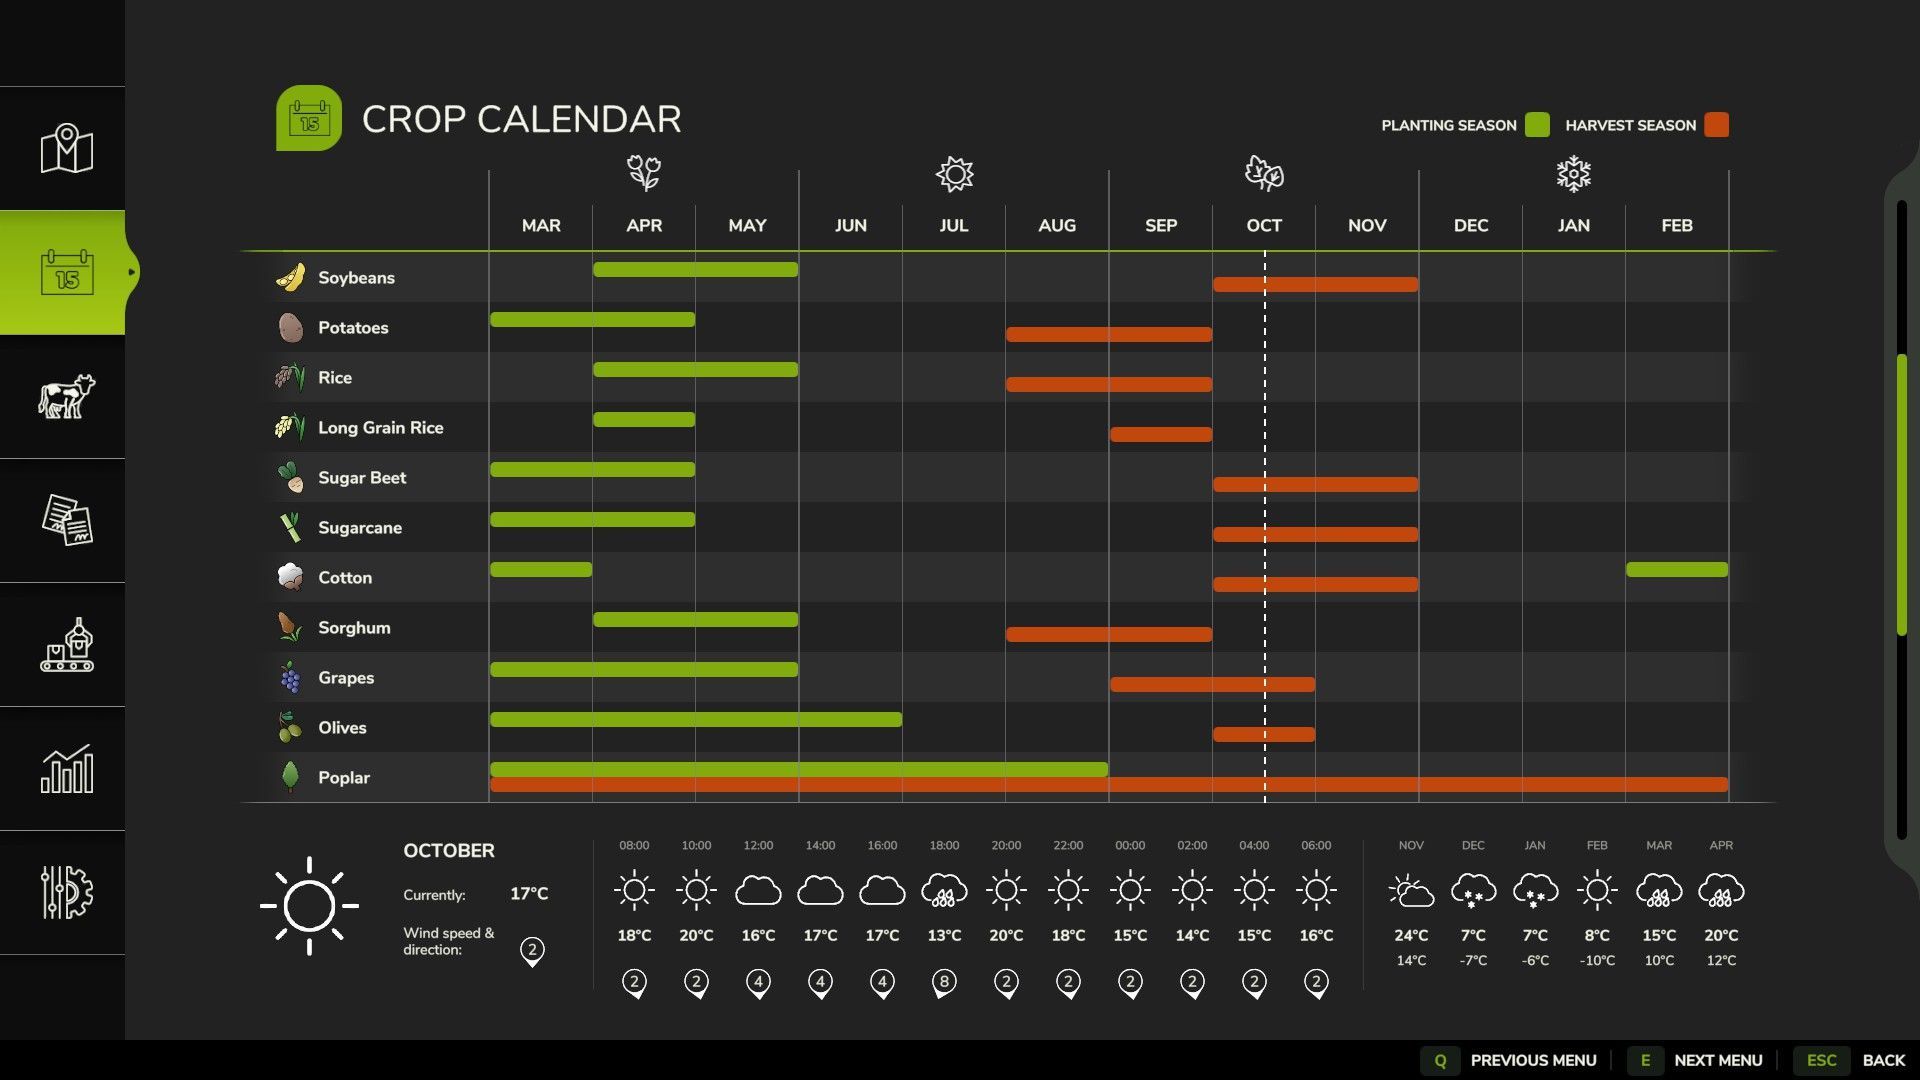Viewport: 1920px width, 1080px height.
Task: Click the green planting season swatch
Action: pos(1537,125)
